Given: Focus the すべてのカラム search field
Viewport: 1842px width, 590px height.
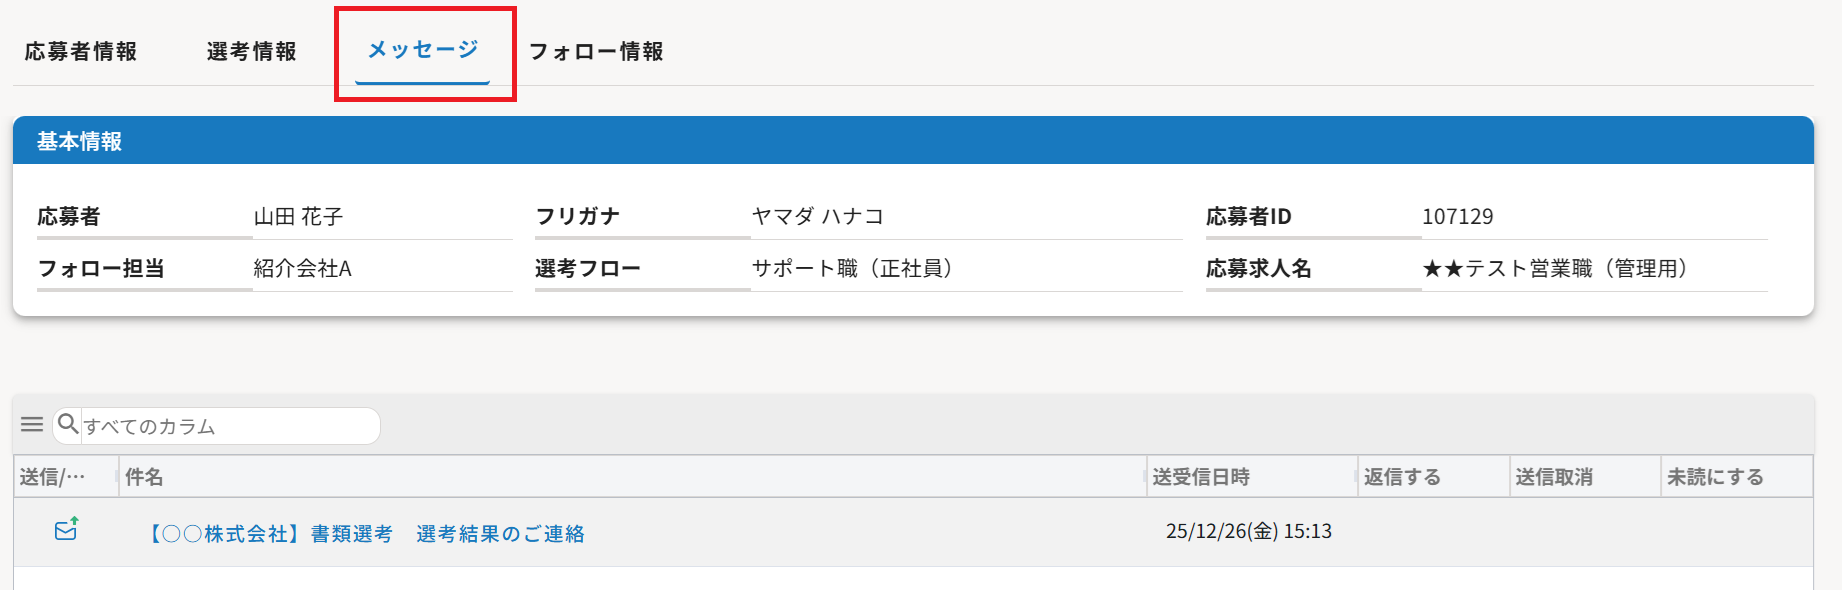Looking at the screenshot, I should coord(228,427).
